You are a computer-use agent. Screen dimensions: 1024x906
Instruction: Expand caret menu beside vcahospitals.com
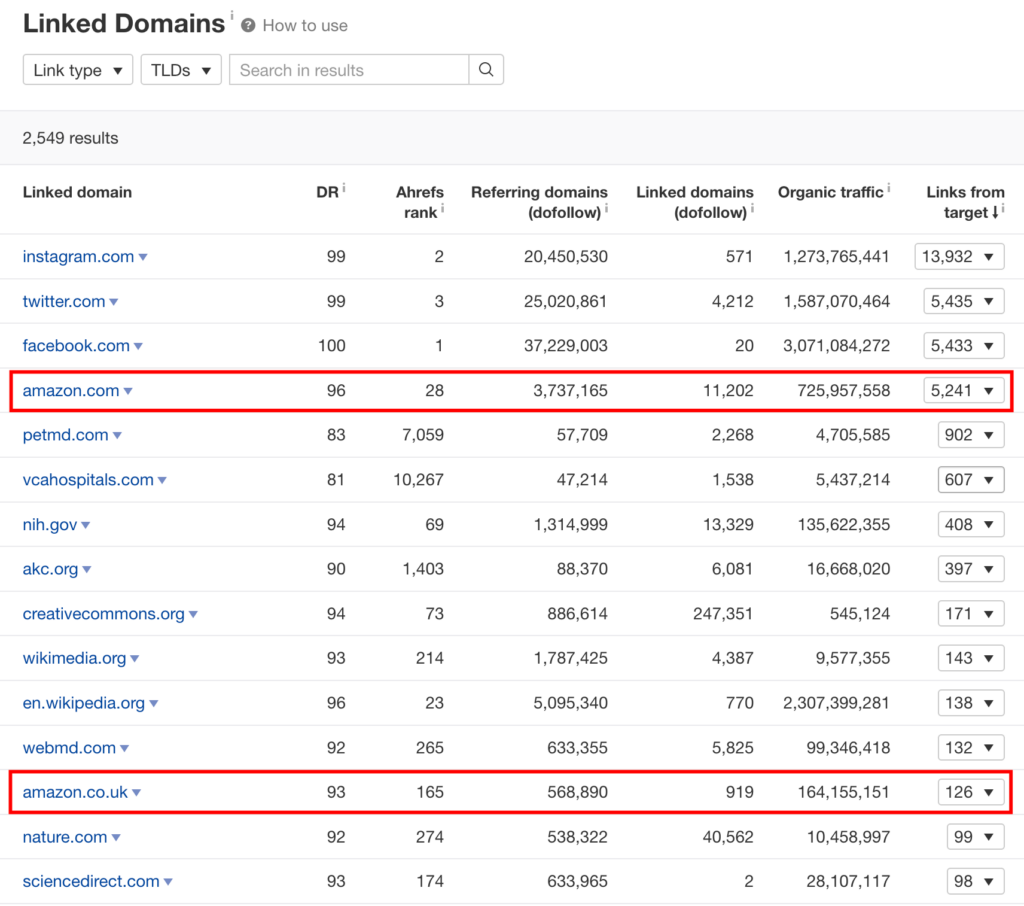(162, 480)
